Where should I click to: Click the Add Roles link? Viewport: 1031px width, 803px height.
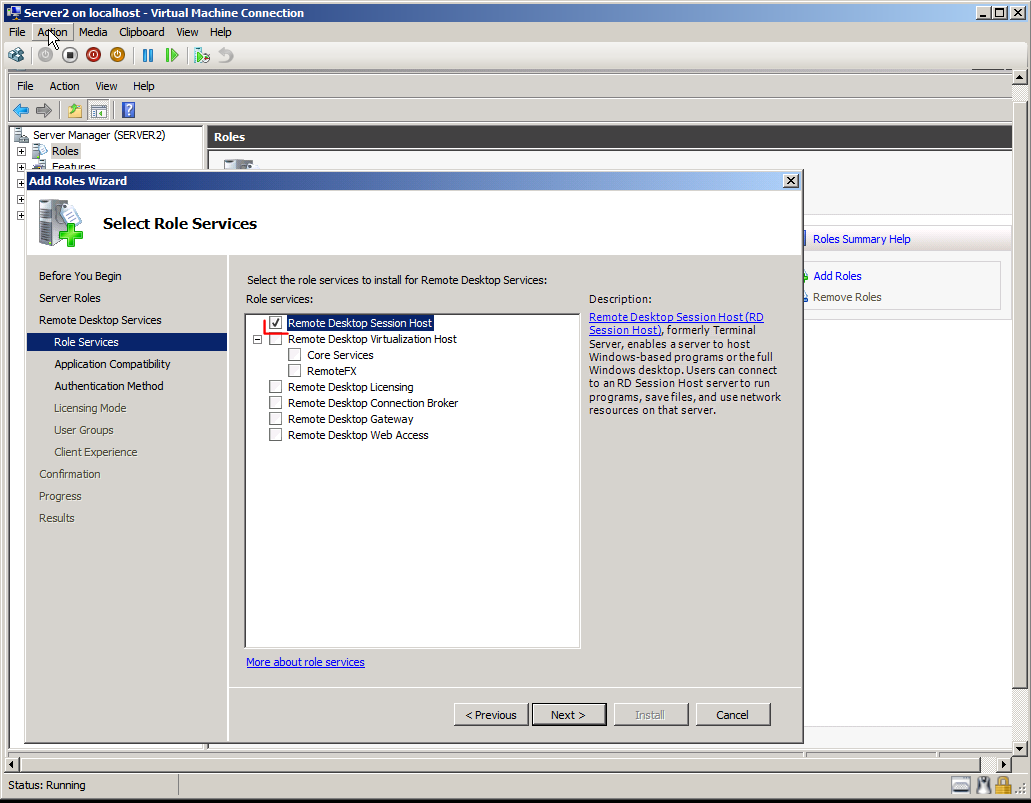coord(837,276)
